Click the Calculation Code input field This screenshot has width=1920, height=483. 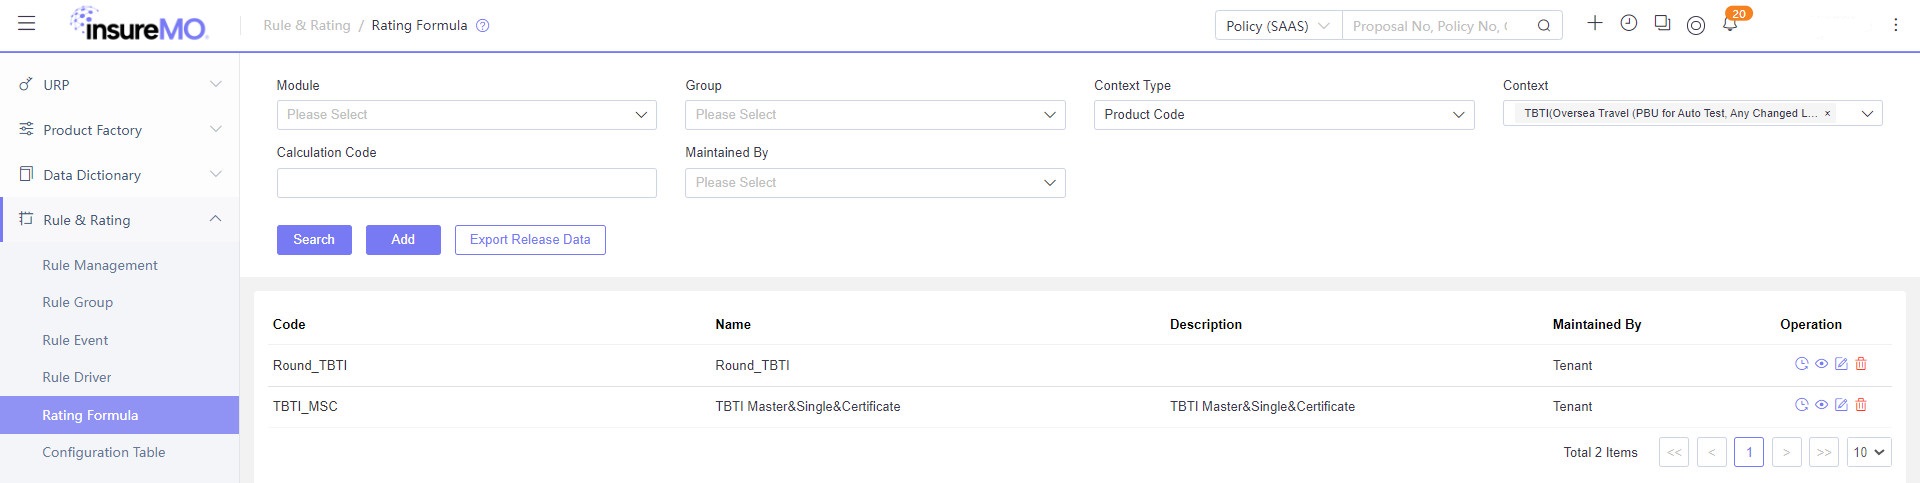[x=466, y=183]
